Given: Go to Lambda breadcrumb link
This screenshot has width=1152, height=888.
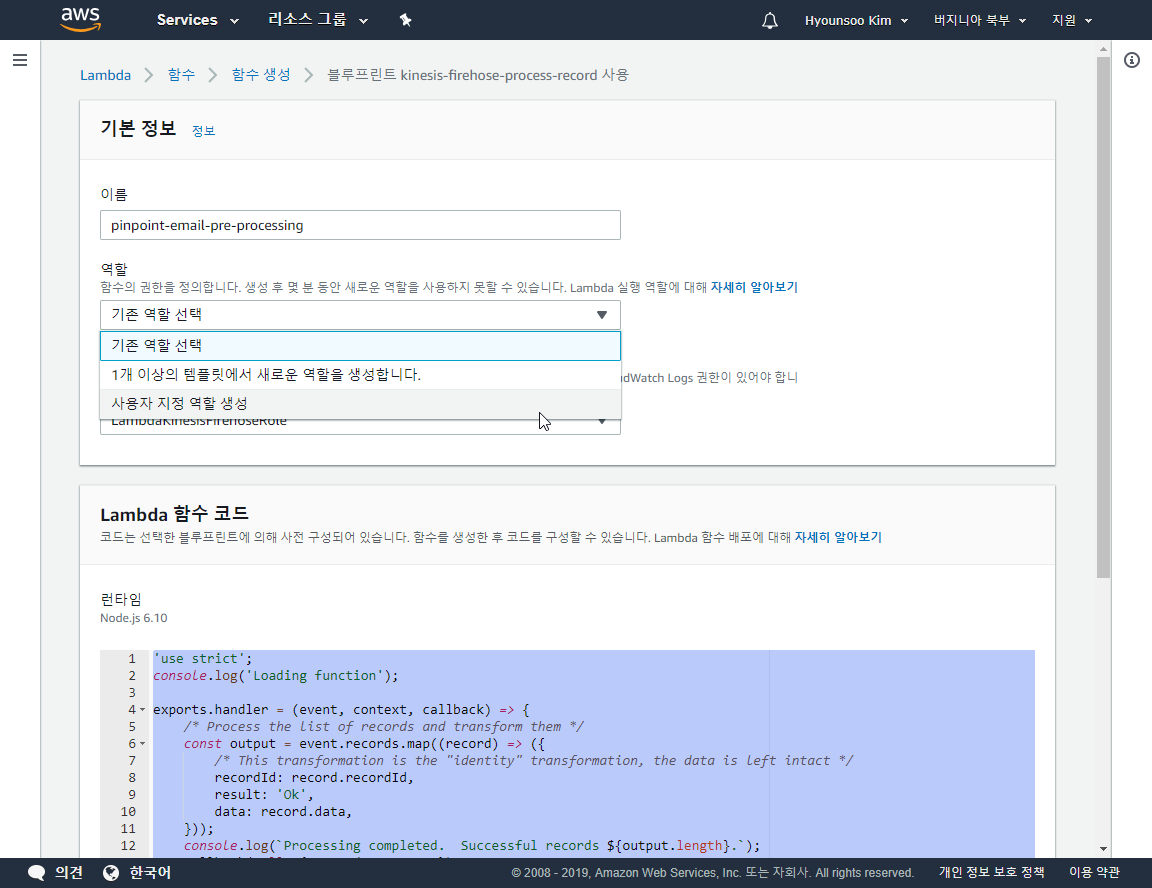Looking at the screenshot, I should pyautogui.click(x=105, y=75).
